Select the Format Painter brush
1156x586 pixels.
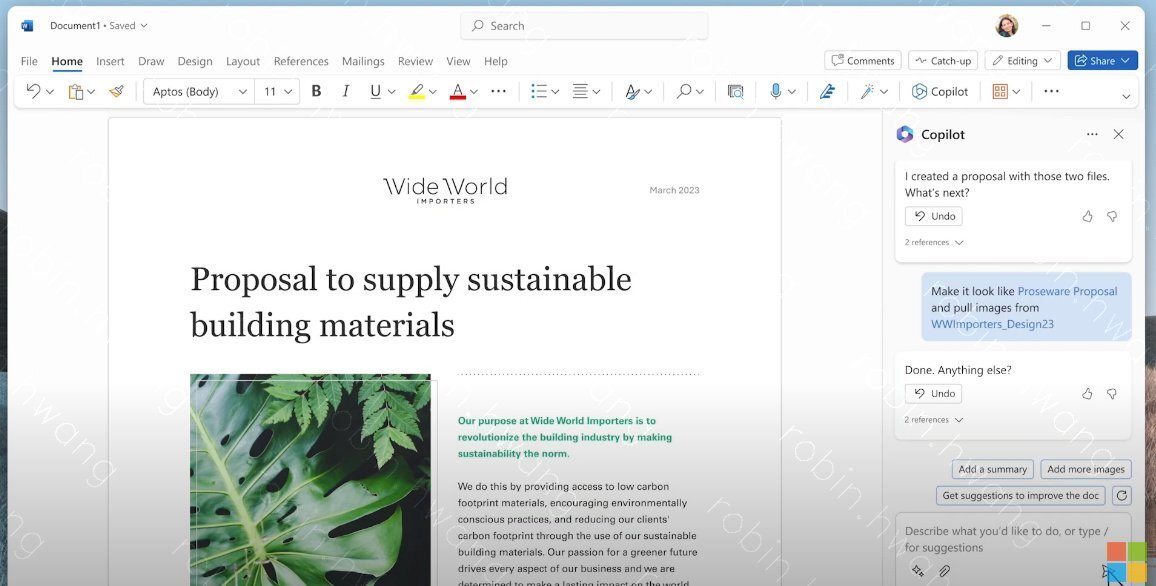point(116,91)
